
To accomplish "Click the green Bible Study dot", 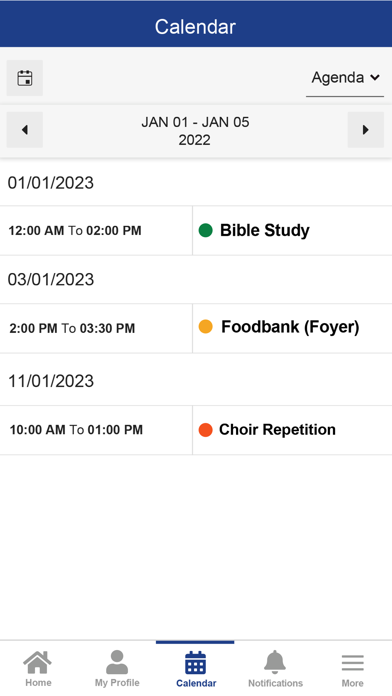I will coord(205,230).
